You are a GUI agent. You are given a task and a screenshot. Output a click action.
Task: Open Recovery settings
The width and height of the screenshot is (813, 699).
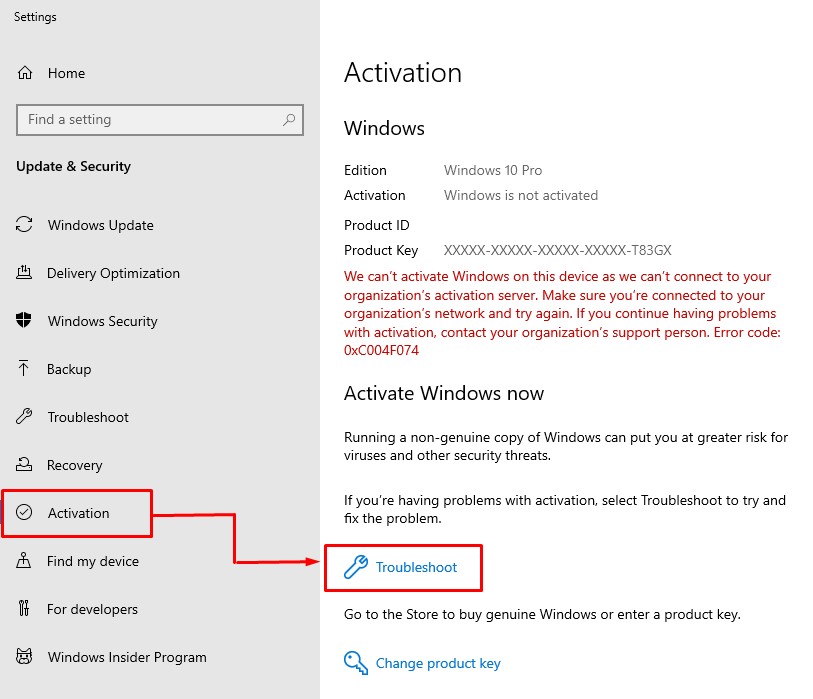point(75,465)
